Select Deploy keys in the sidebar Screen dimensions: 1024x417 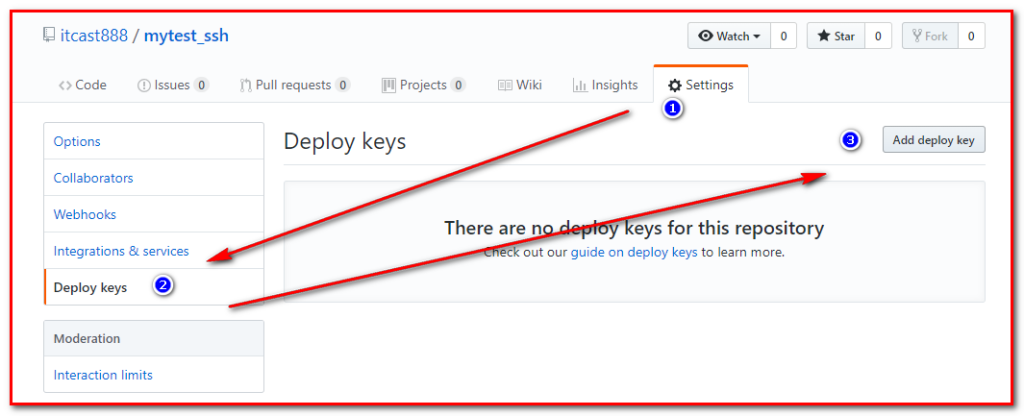tap(153, 287)
